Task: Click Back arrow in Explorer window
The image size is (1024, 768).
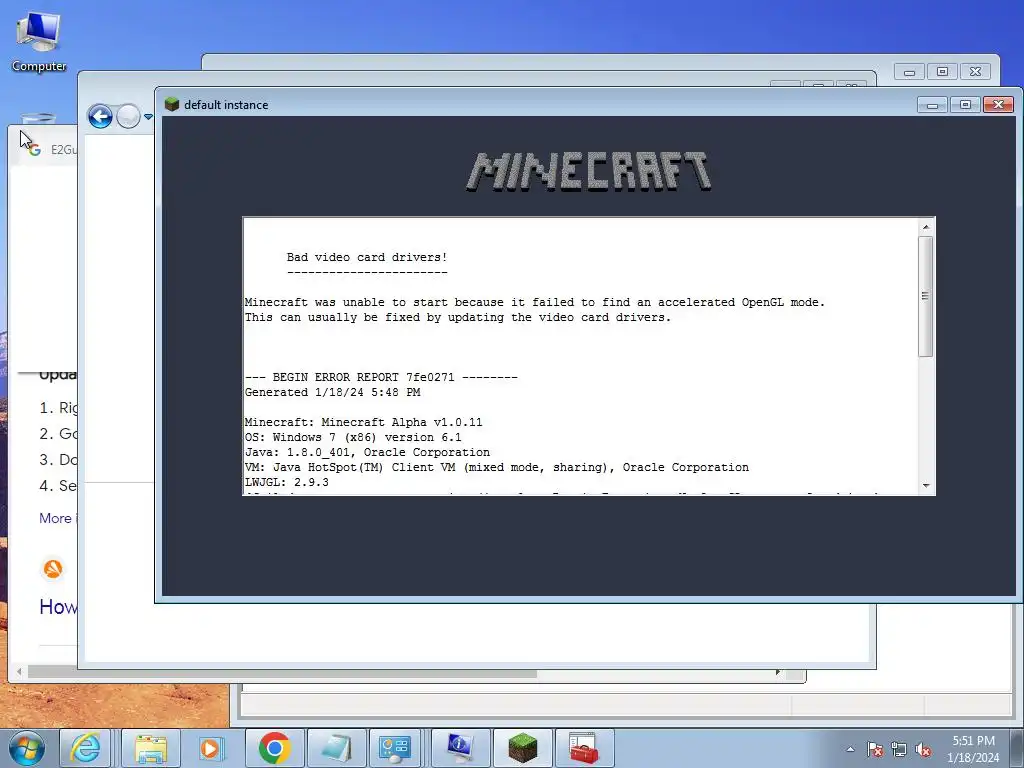Action: [x=101, y=117]
